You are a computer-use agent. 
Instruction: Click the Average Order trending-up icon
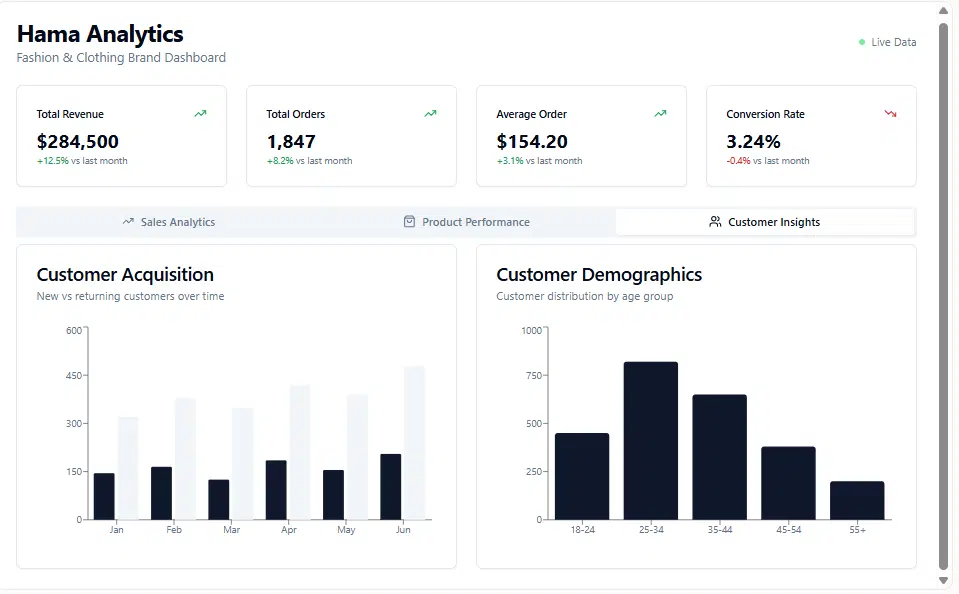point(661,114)
